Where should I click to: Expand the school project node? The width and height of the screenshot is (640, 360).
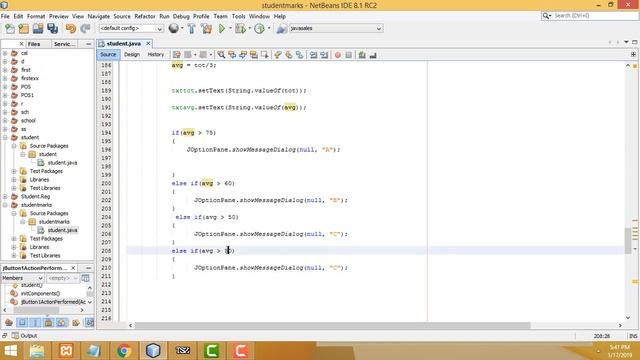tap(5, 120)
